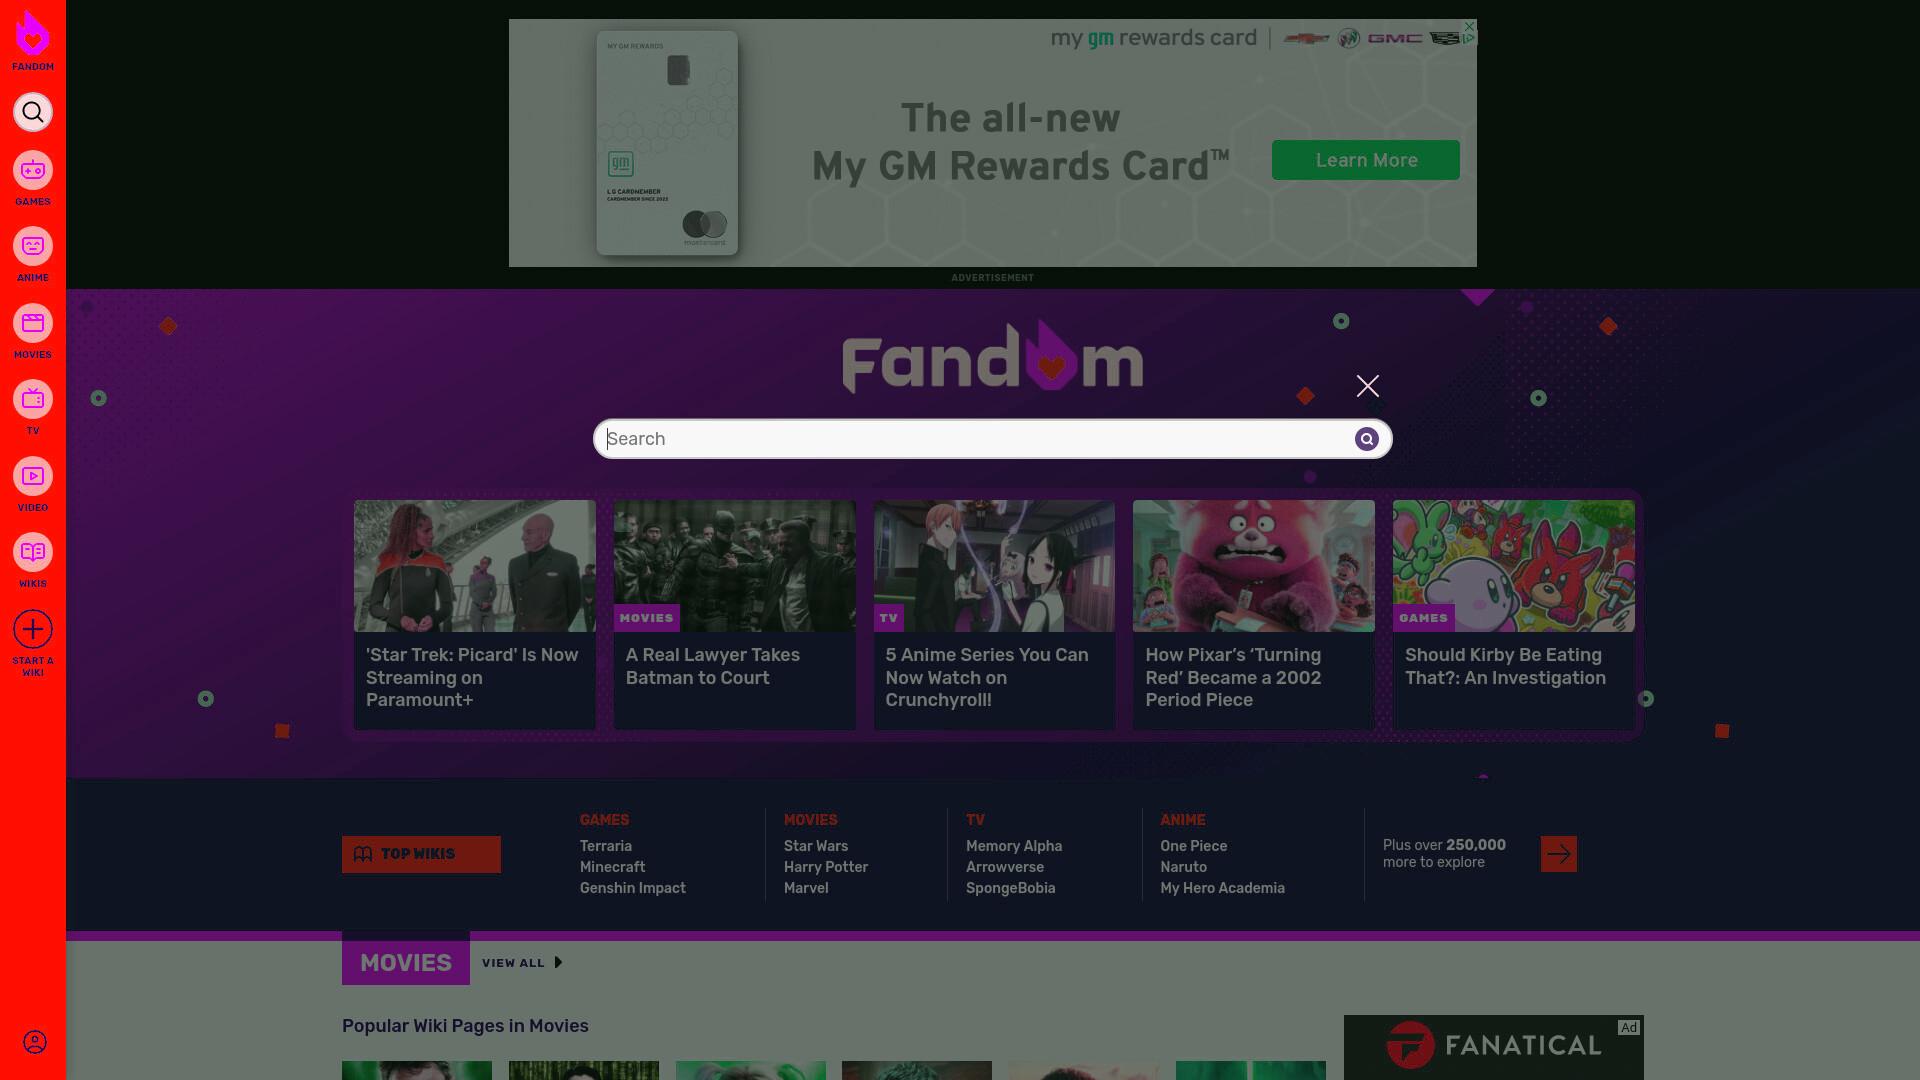Click the sidebar search magnifier icon
This screenshot has width=1920, height=1080.
click(33, 112)
